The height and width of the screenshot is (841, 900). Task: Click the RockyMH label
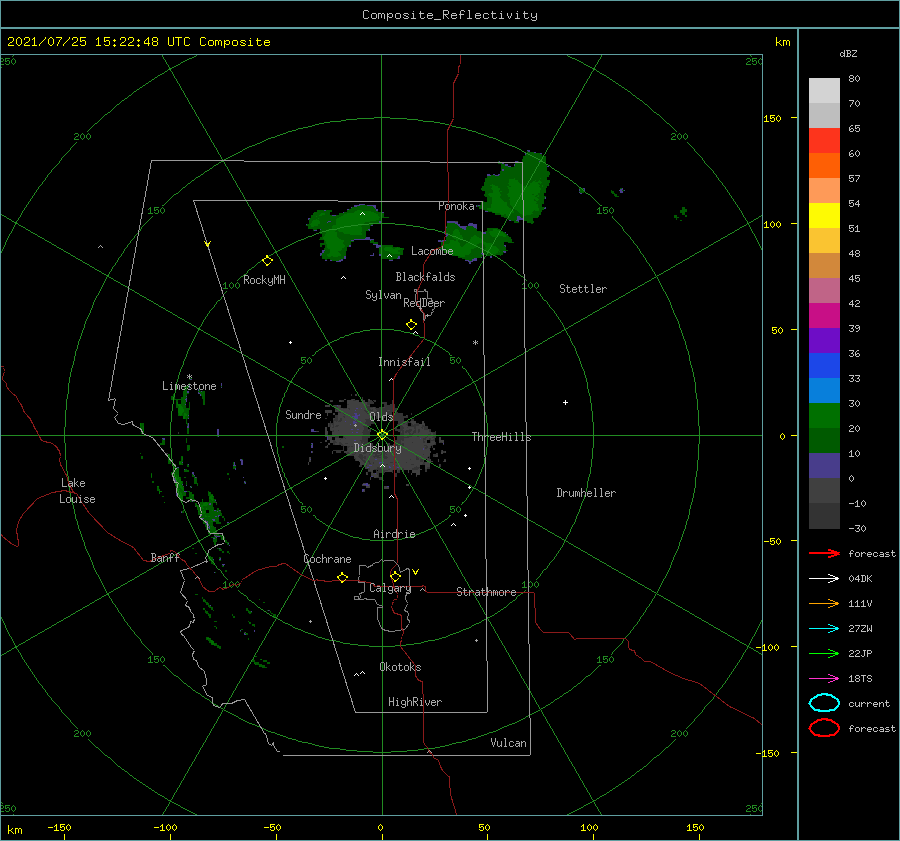click(264, 280)
